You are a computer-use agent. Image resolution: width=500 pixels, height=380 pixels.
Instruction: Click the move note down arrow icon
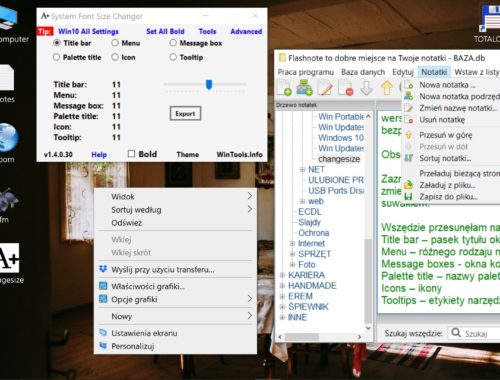pyautogui.click(x=366, y=88)
